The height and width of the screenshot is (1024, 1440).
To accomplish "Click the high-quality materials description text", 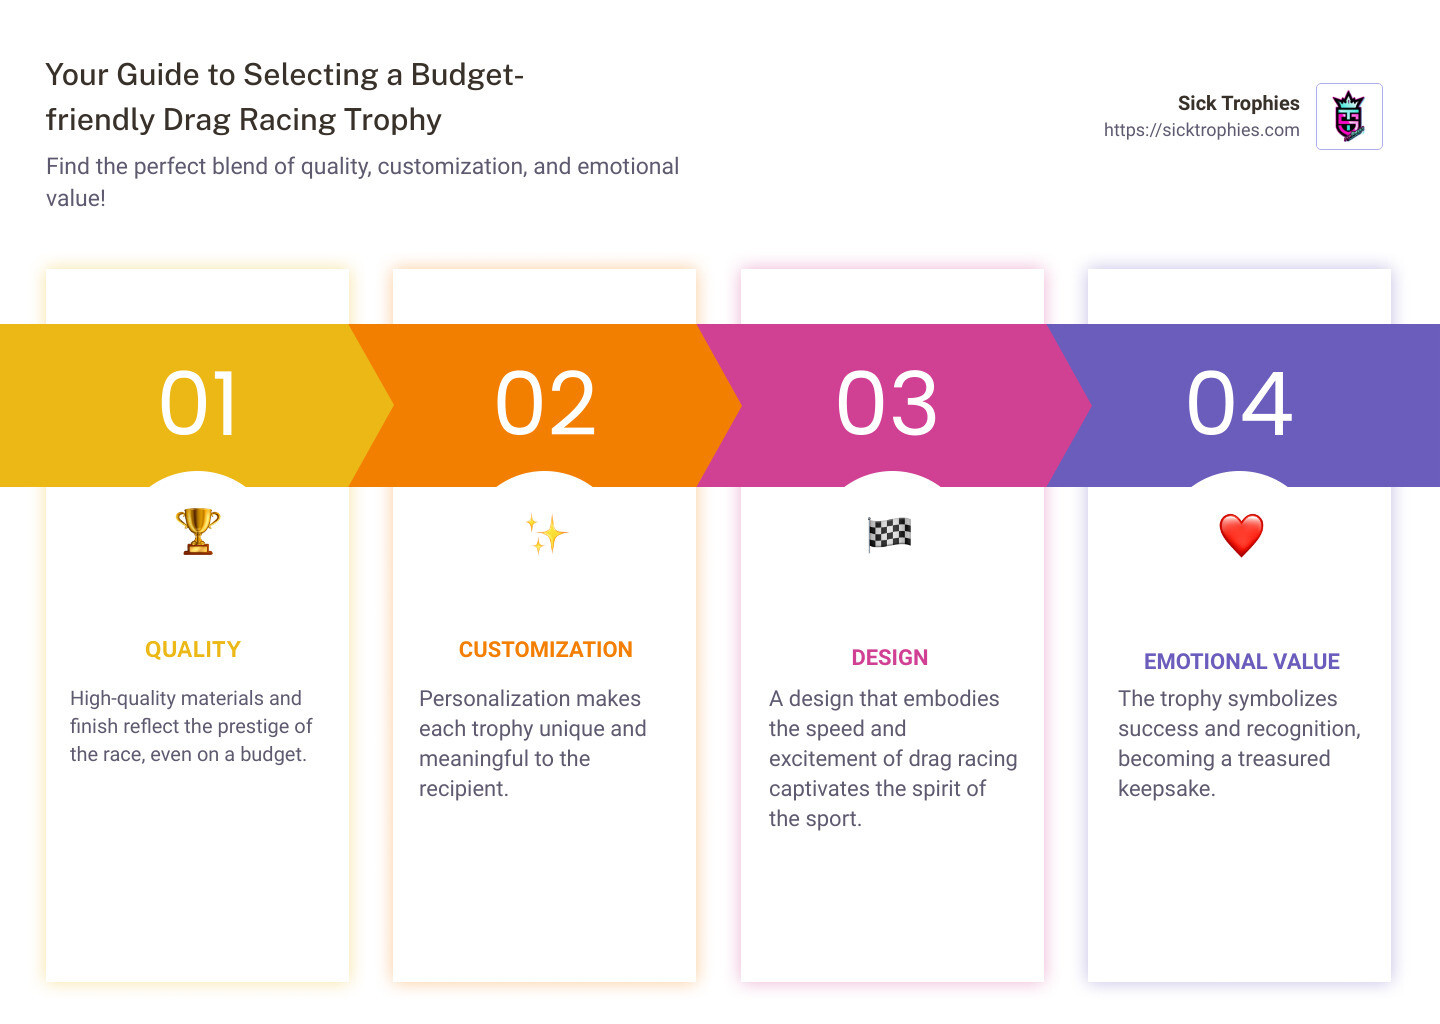I will [191, 726].
